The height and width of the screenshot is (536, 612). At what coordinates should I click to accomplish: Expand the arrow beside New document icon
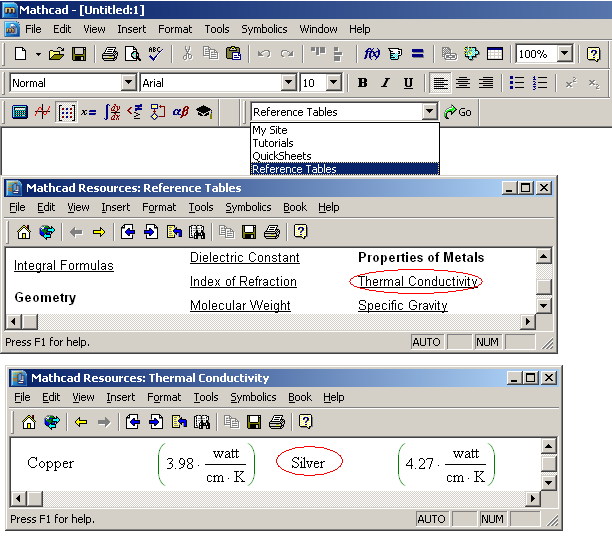(38, 54)
